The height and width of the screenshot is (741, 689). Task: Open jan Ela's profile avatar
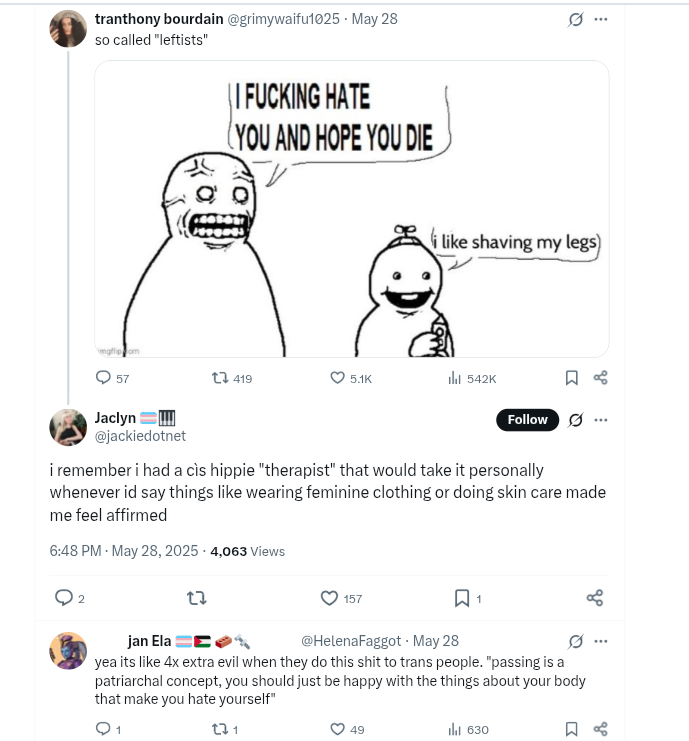point(68,651)
